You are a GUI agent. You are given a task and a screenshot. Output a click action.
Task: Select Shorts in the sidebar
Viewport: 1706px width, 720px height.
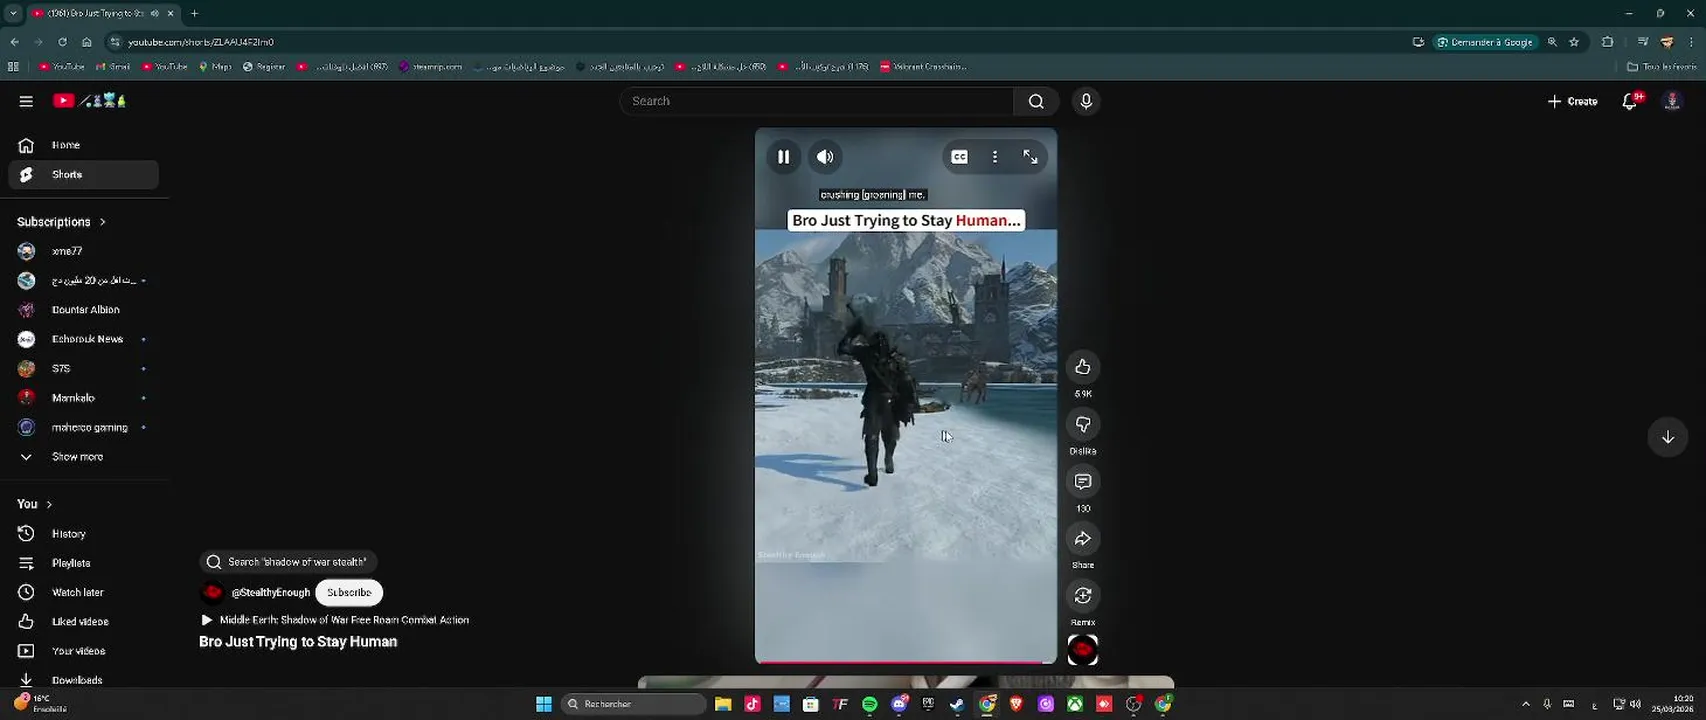click(84, 174)
